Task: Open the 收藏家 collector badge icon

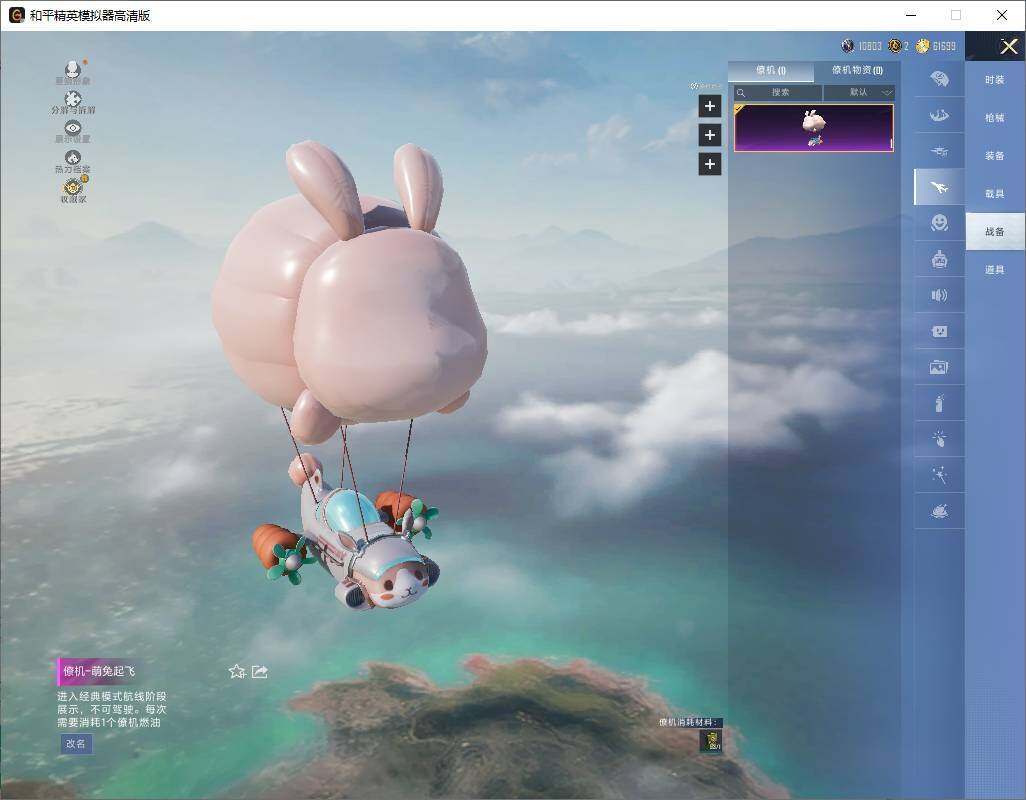Action: (x=73, y=186)
